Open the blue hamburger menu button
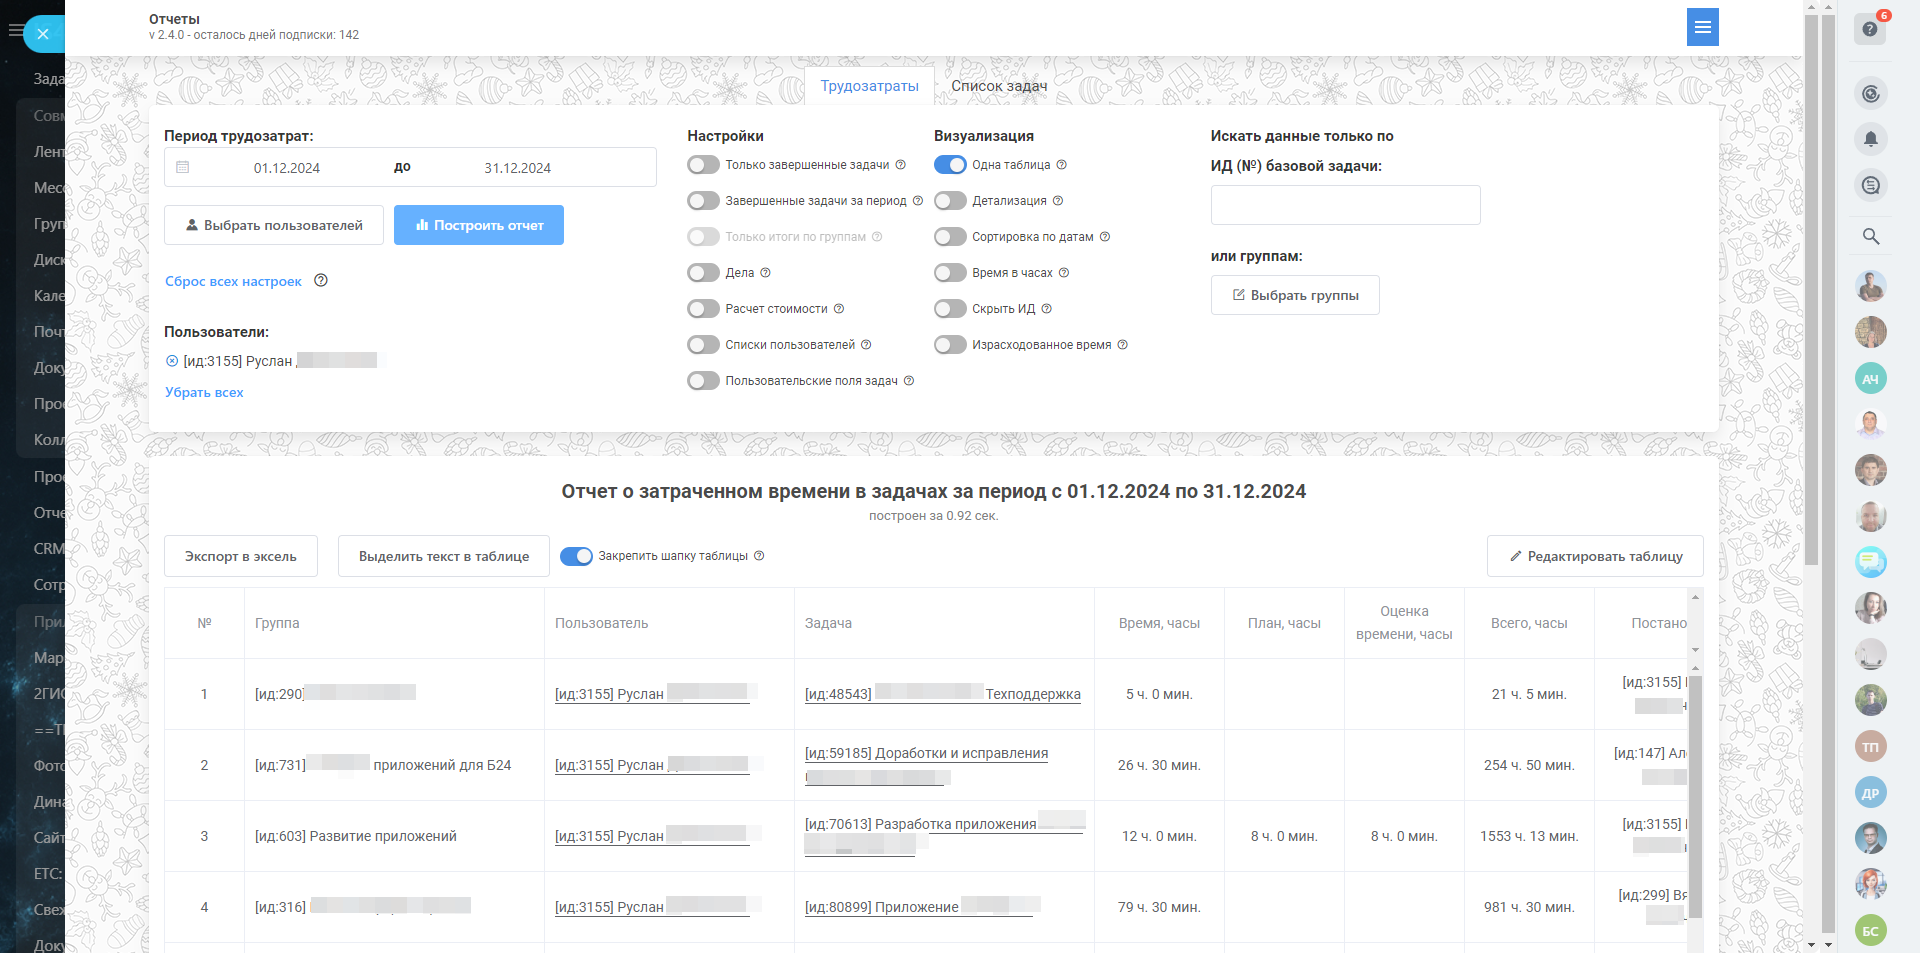Viewport: 1920px width, 953px height. 1702,27
